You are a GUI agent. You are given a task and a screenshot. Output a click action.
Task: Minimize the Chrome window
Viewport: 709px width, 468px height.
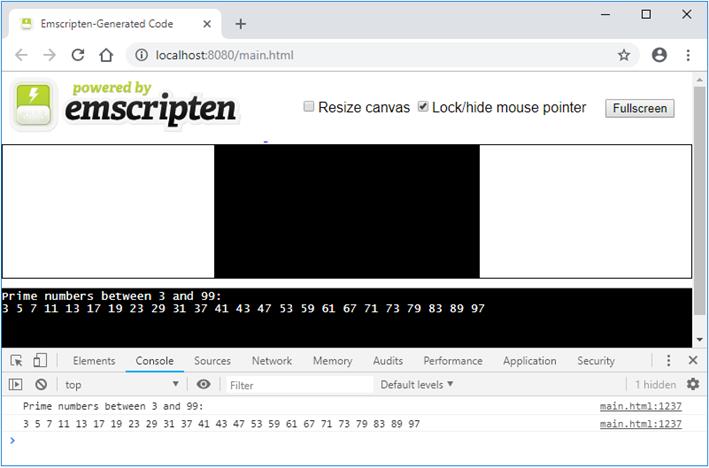(x=606, y=15)
